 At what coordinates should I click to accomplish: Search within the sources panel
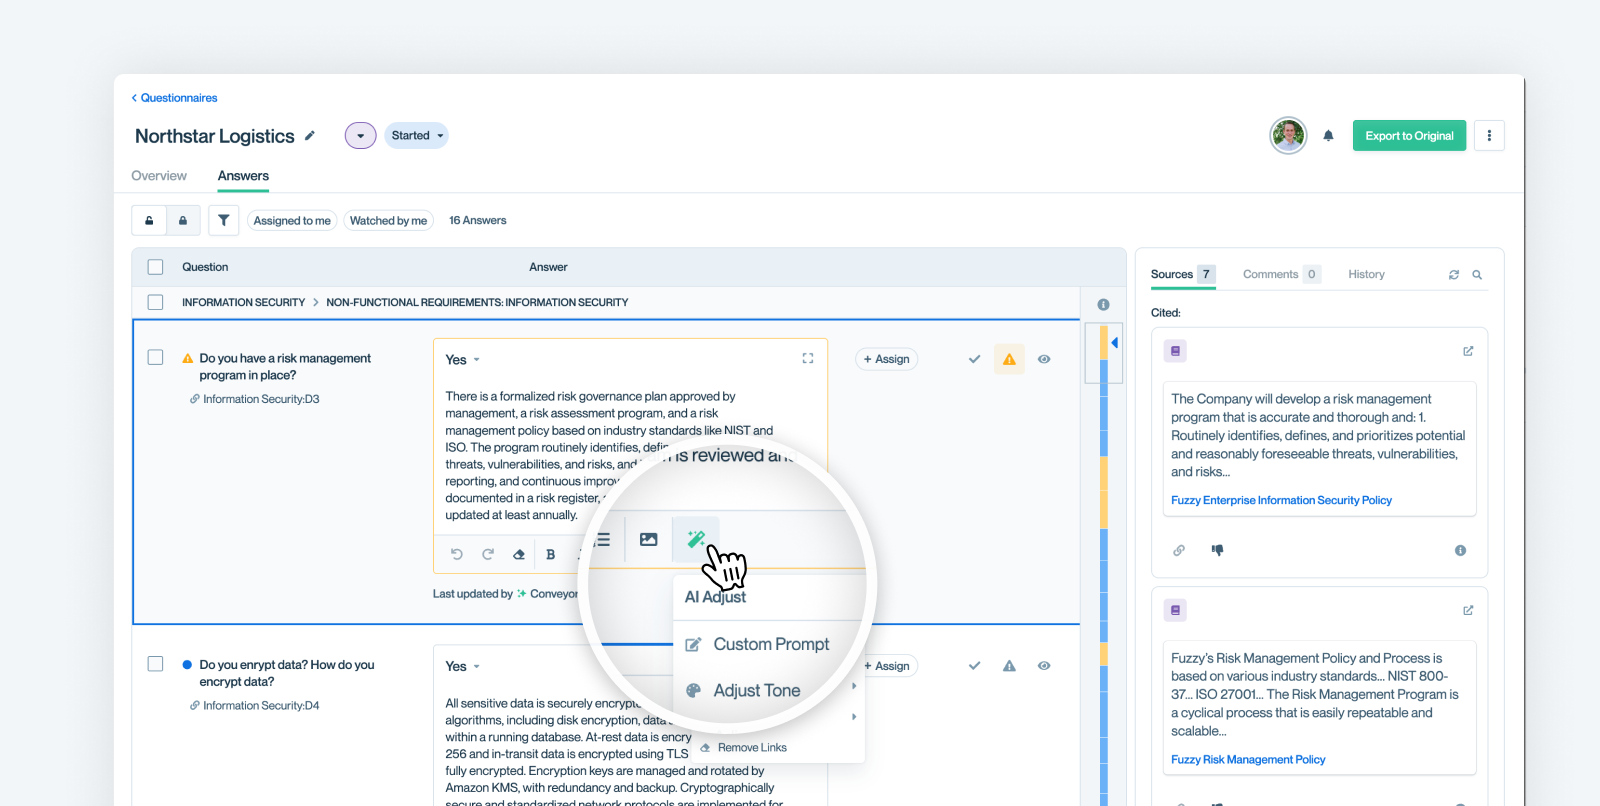click(x=1477, y=275)
